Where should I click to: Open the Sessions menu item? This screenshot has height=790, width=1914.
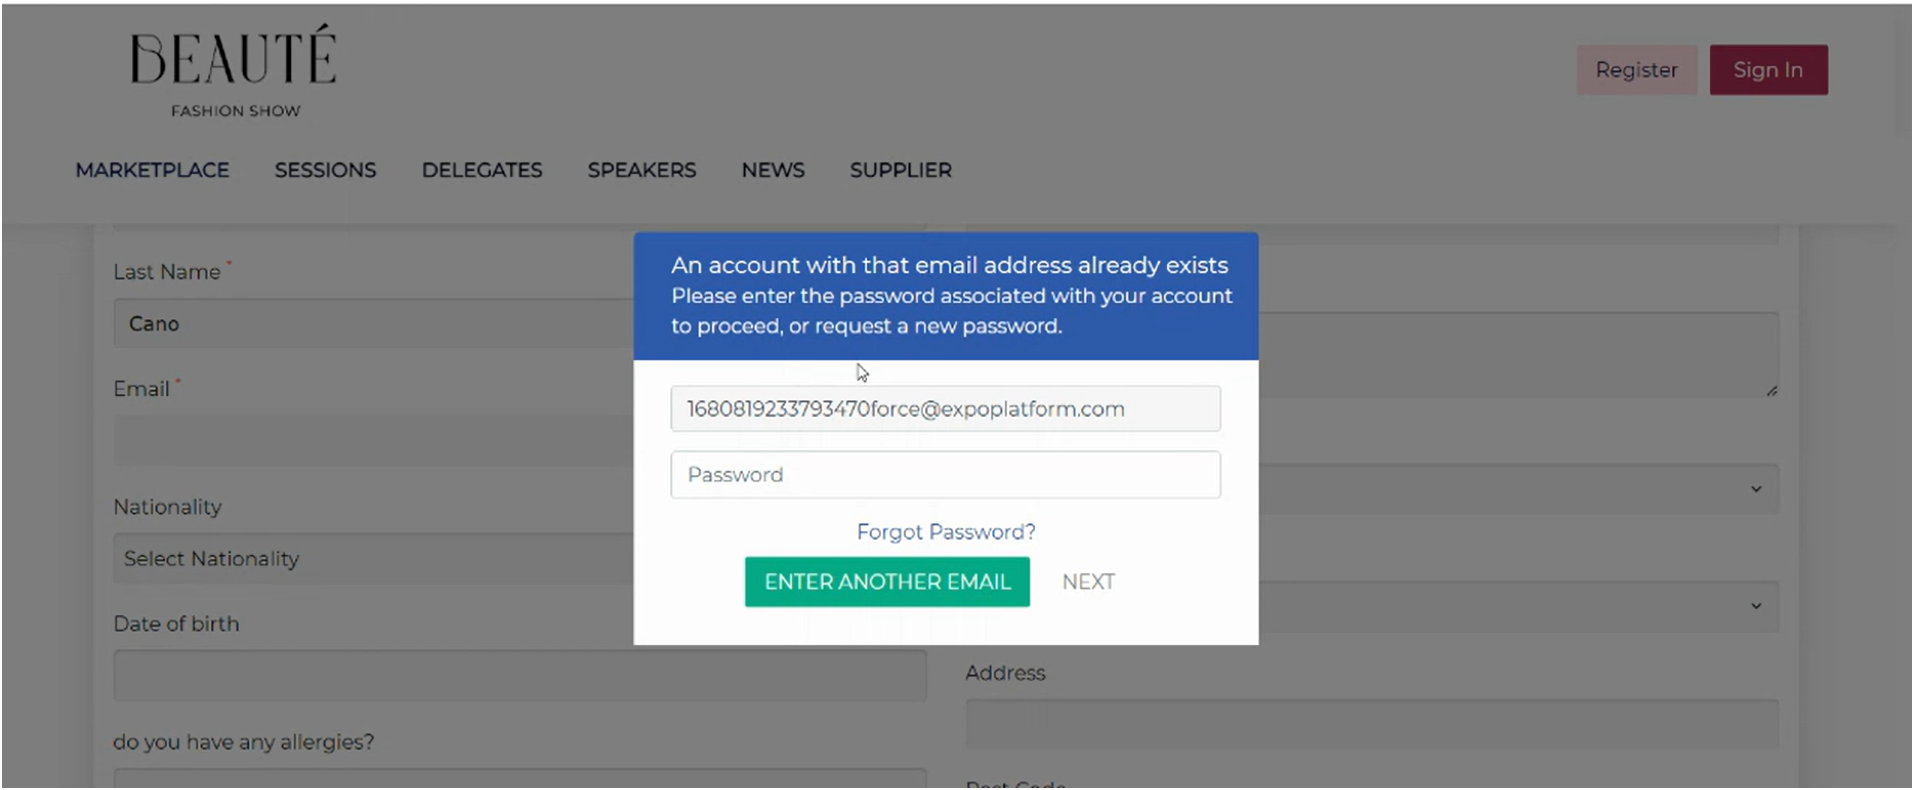point(325,170)
